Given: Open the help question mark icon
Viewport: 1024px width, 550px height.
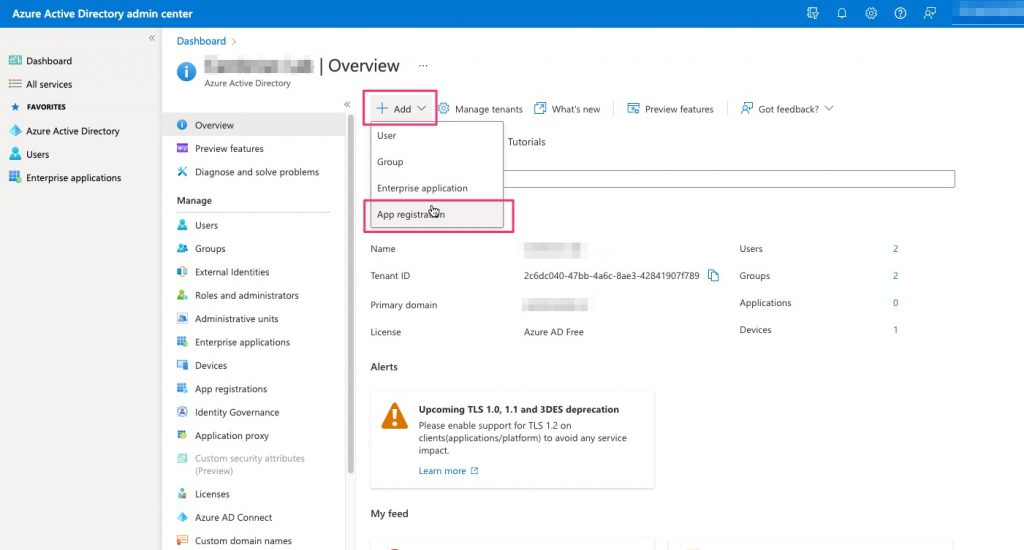Looking at the screenshot, I should tap(900, 13).
